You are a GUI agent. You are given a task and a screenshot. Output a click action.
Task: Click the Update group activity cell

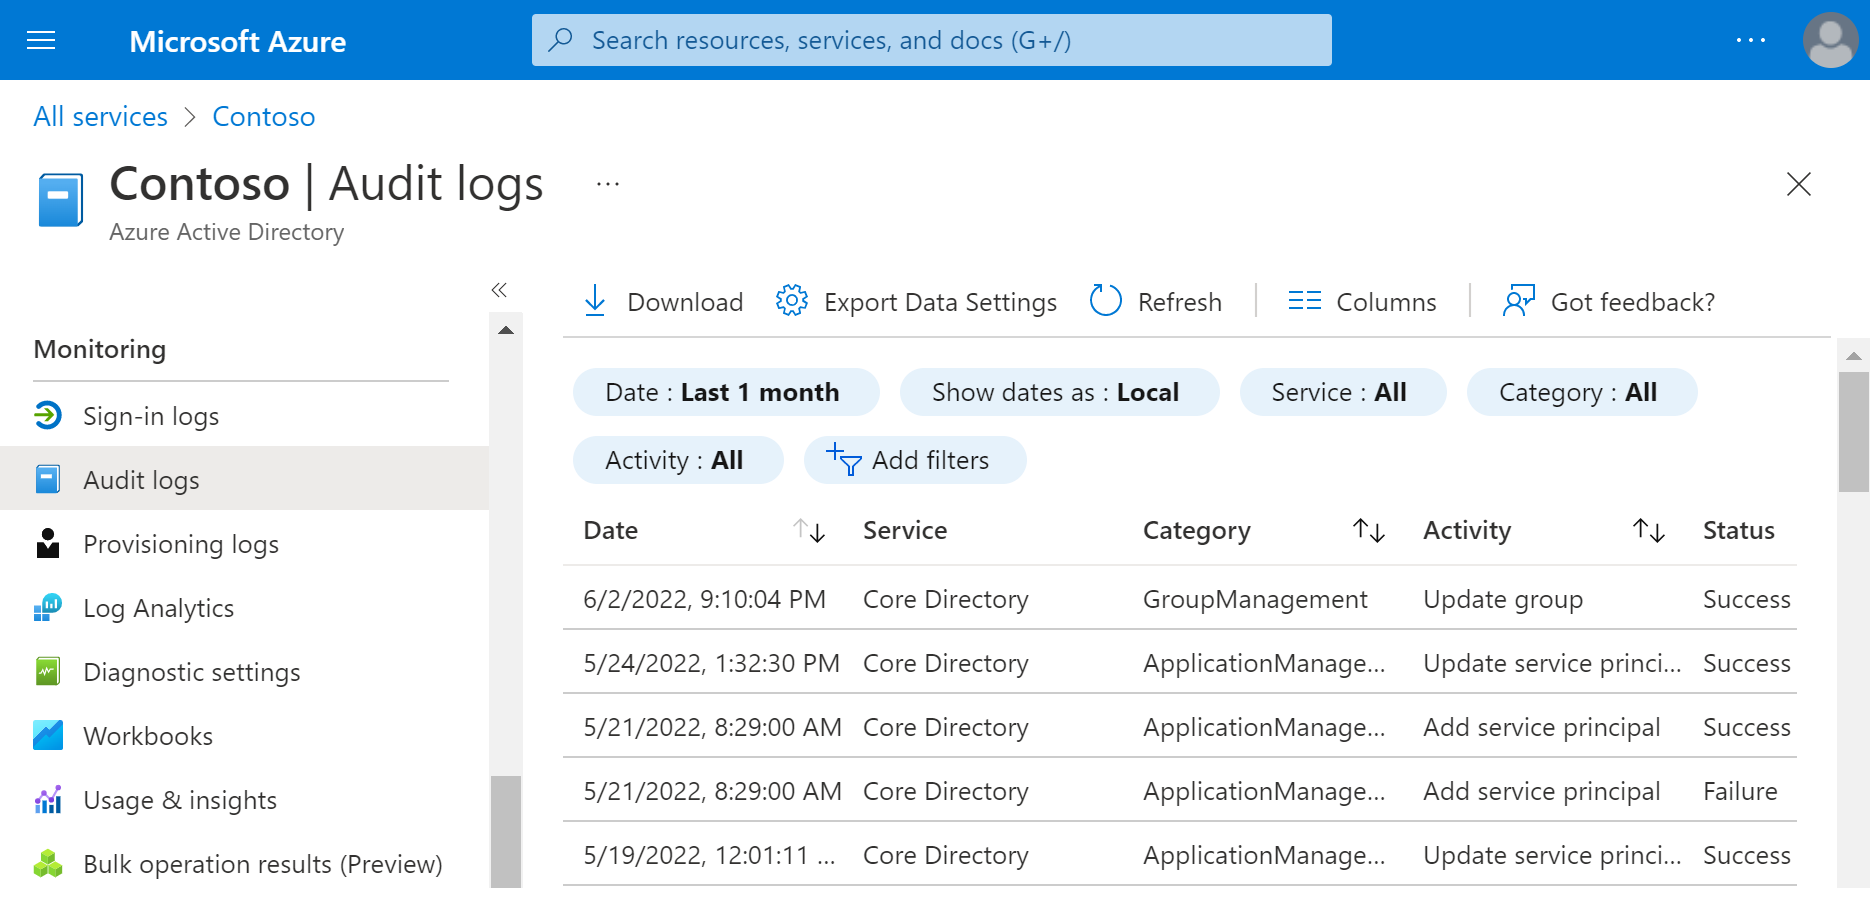tap(1503, 600)
